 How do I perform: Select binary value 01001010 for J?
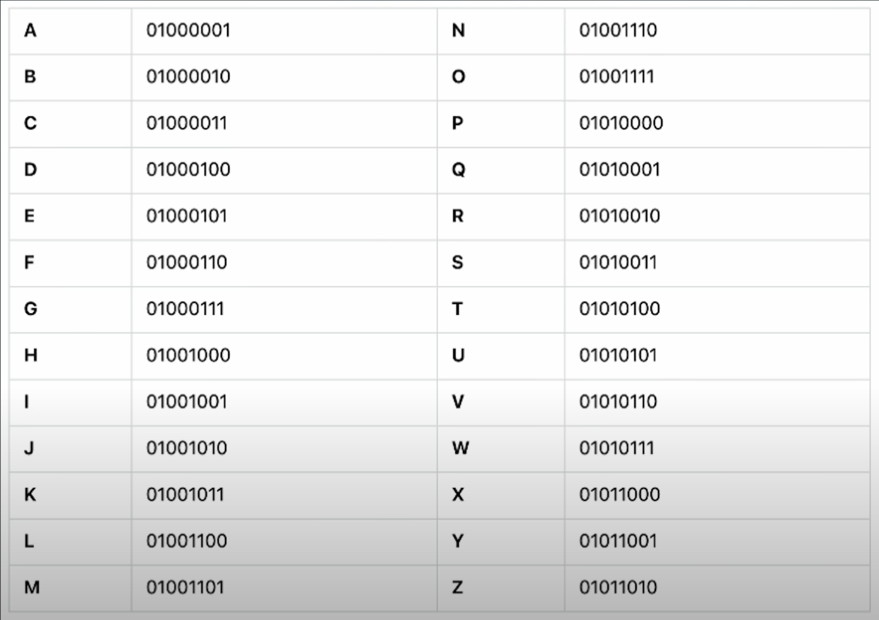point(187,448)
